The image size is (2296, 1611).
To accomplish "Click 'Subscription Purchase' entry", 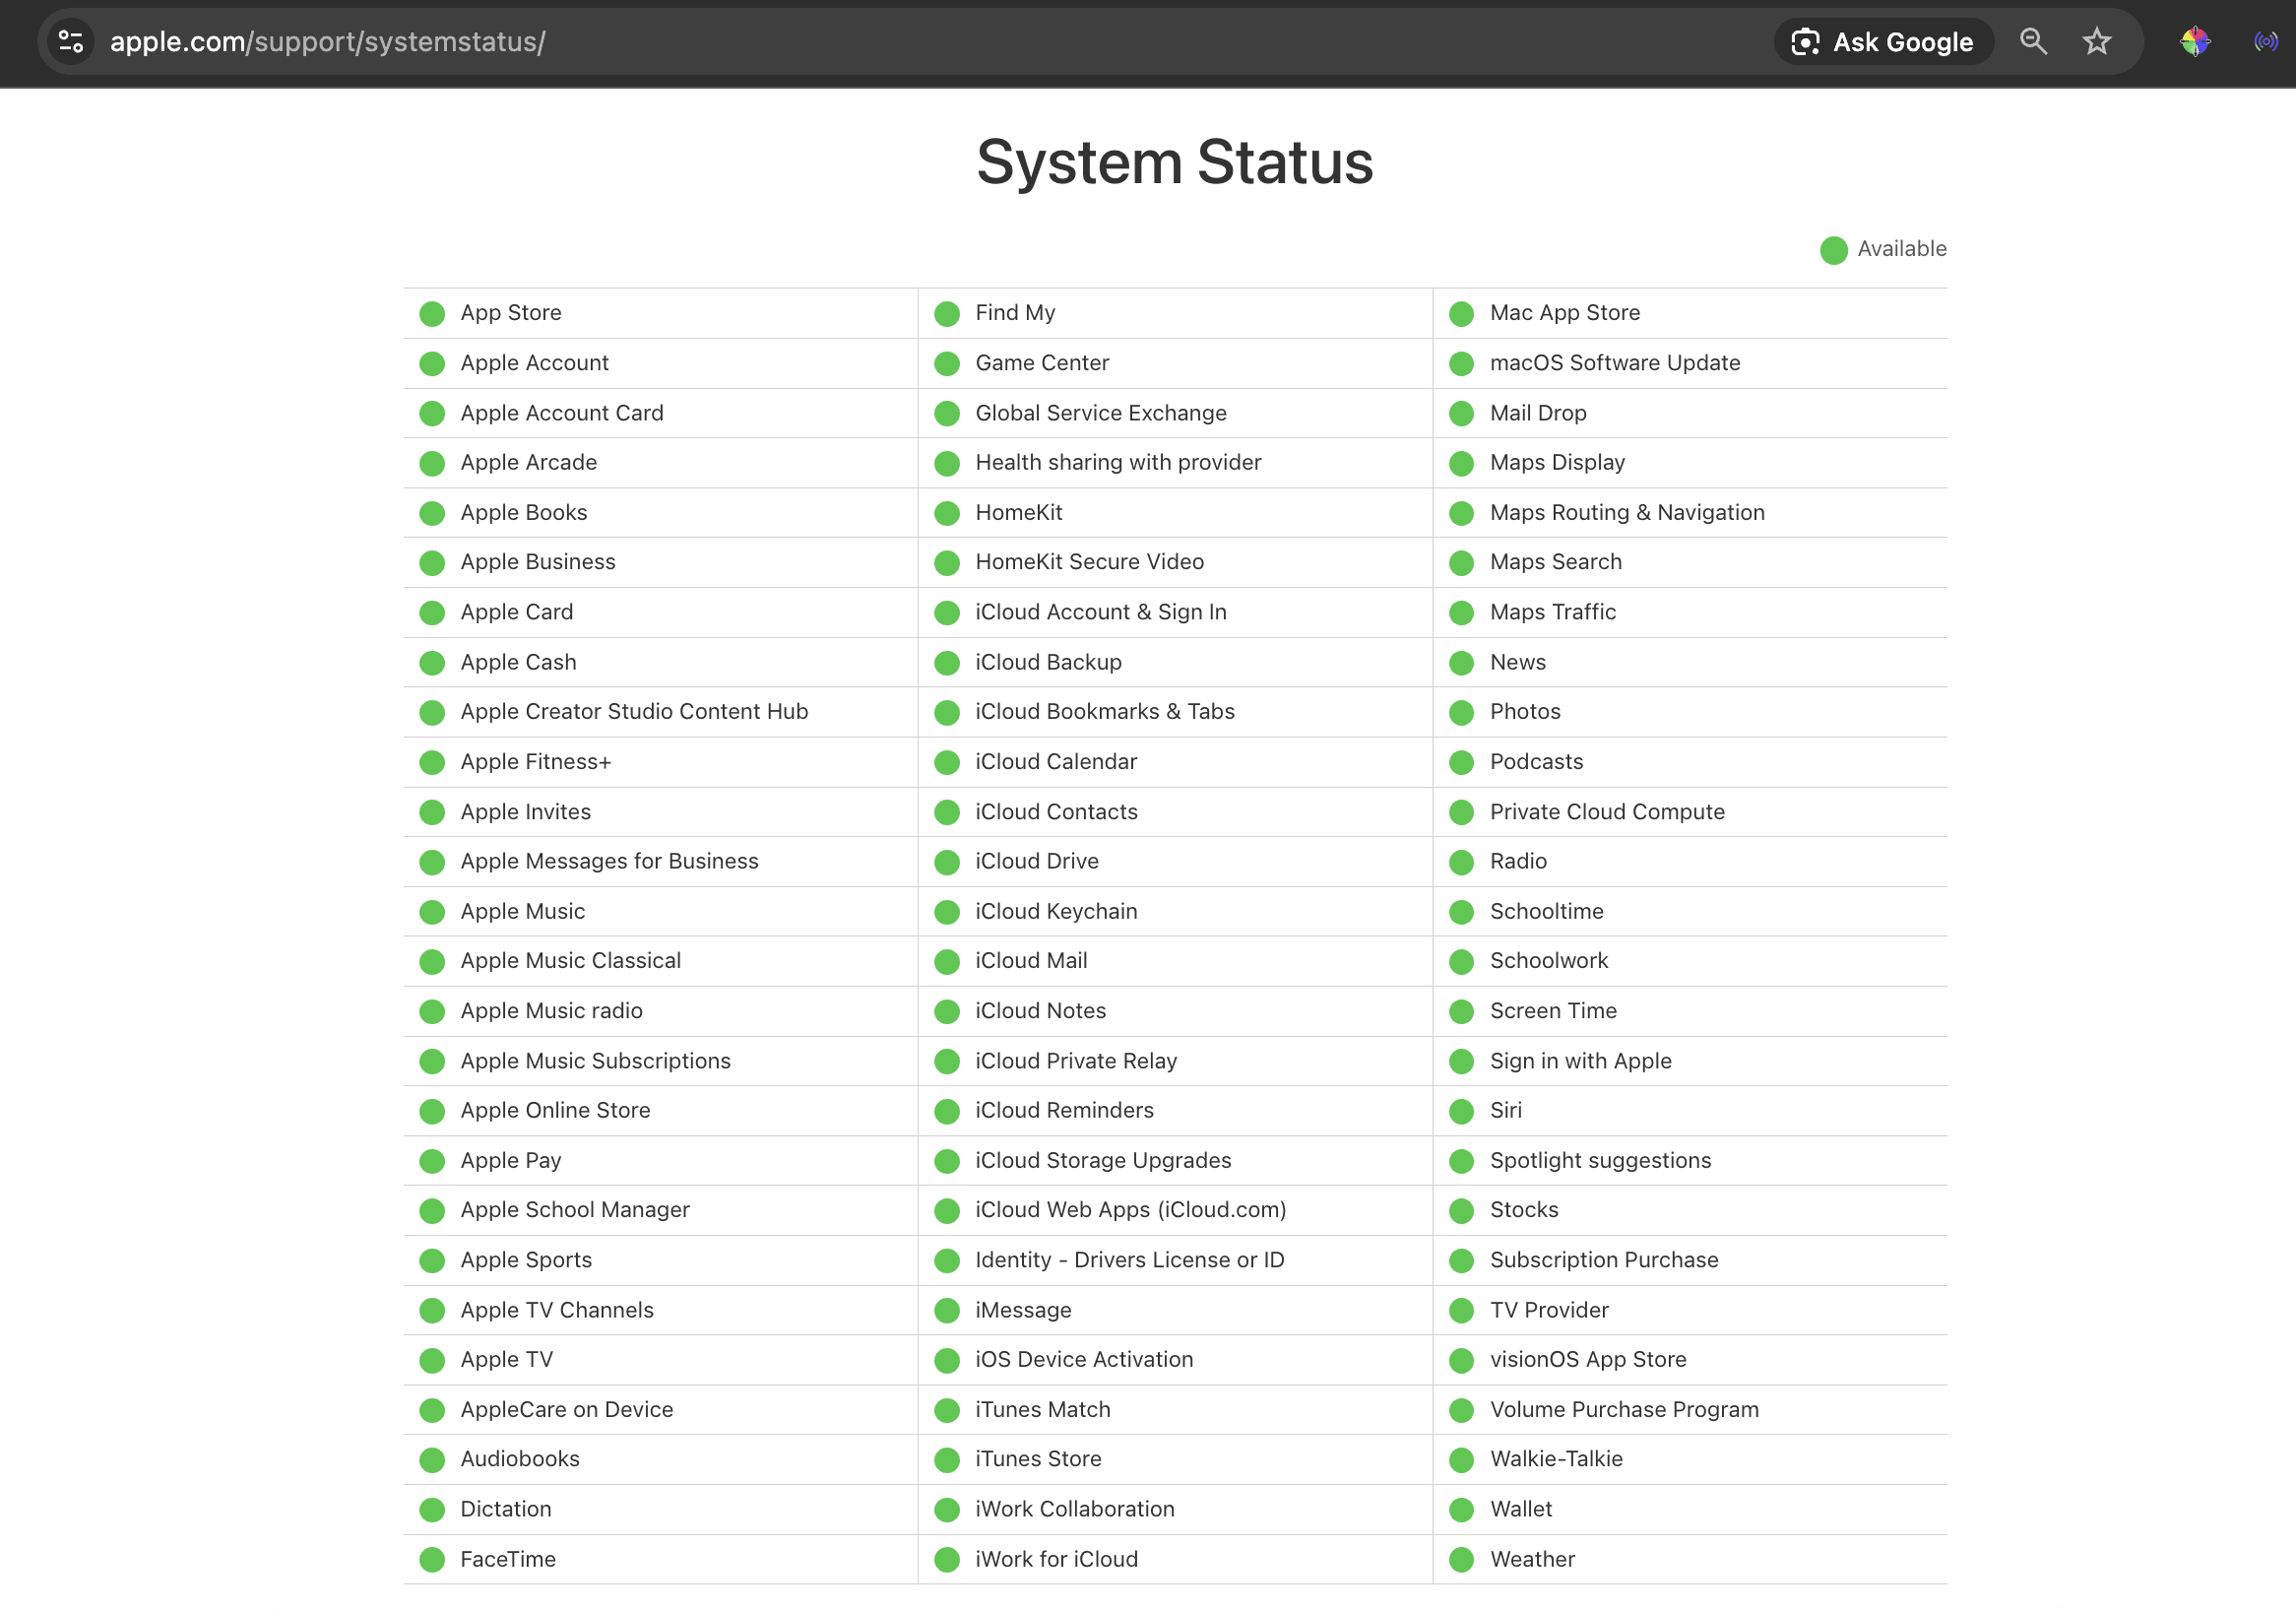I will point(1605,1260).
